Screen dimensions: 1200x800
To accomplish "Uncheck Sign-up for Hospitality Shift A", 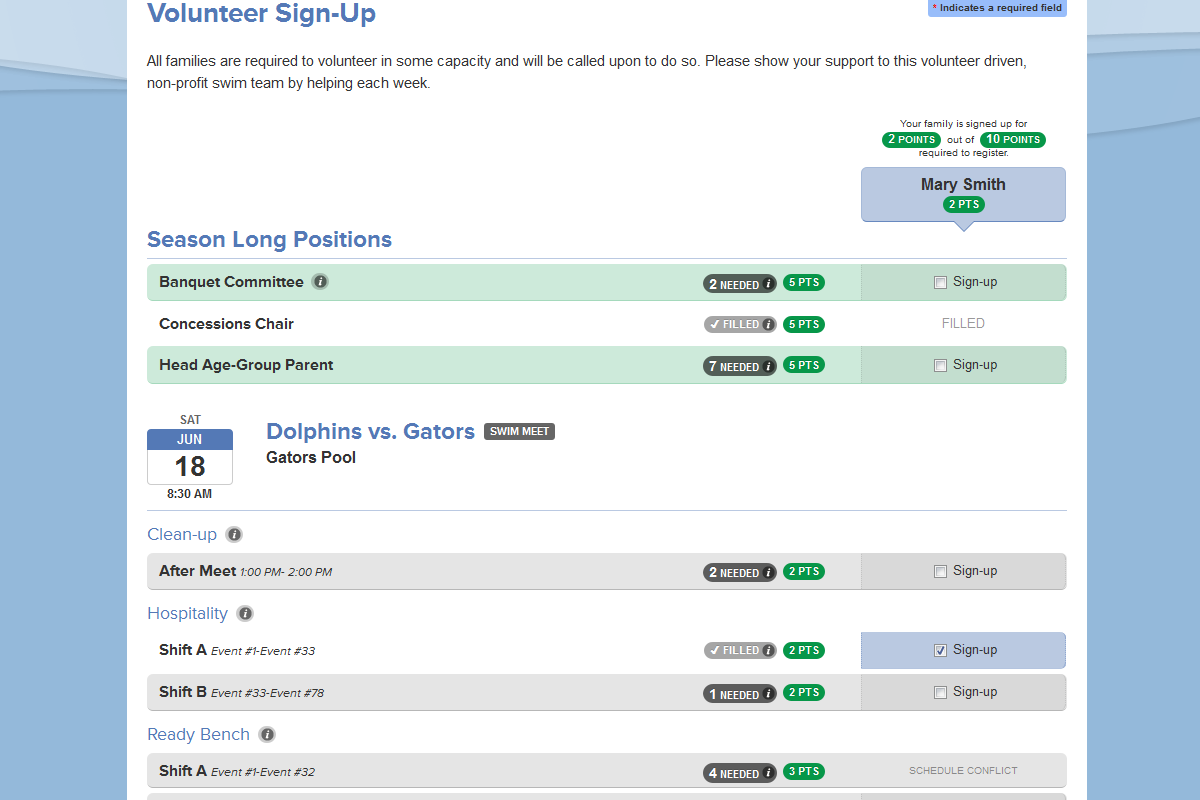I will pyautogui.click(x=940, y=650).
